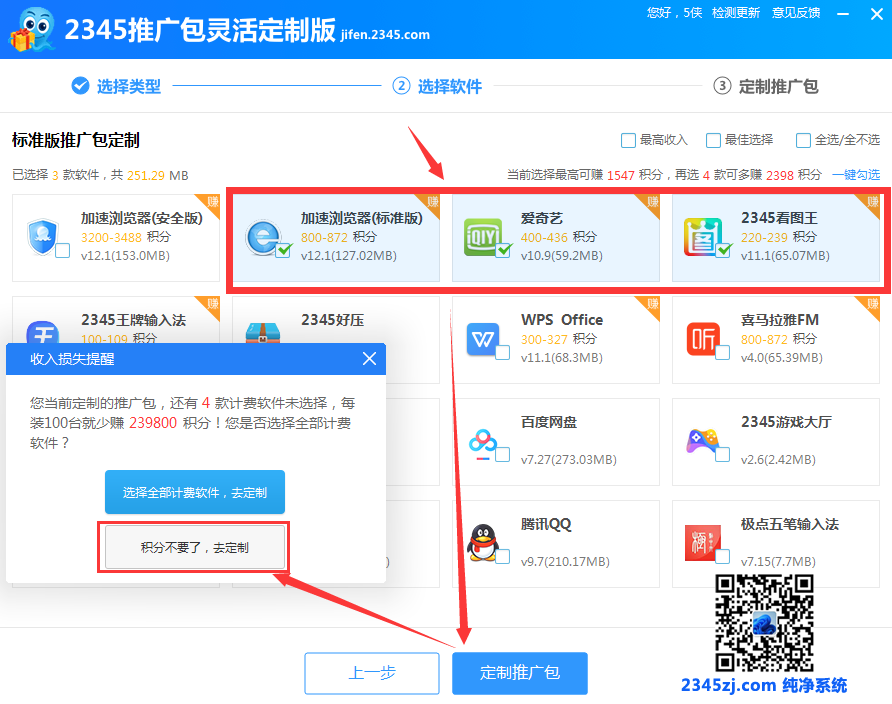Close the 收入损失提醒 dialog
The height and width of the screenshot is (704, 892).
pos(369,359)
